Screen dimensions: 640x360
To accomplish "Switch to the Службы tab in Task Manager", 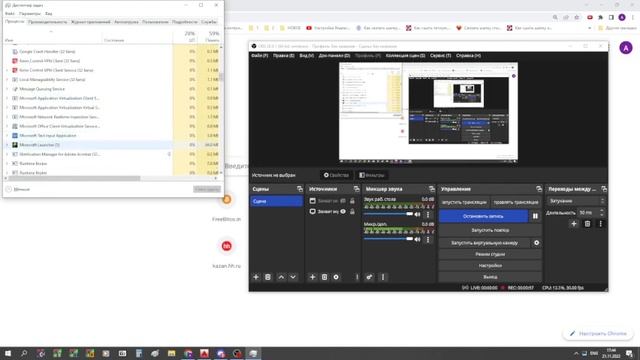I will [209, 22].
